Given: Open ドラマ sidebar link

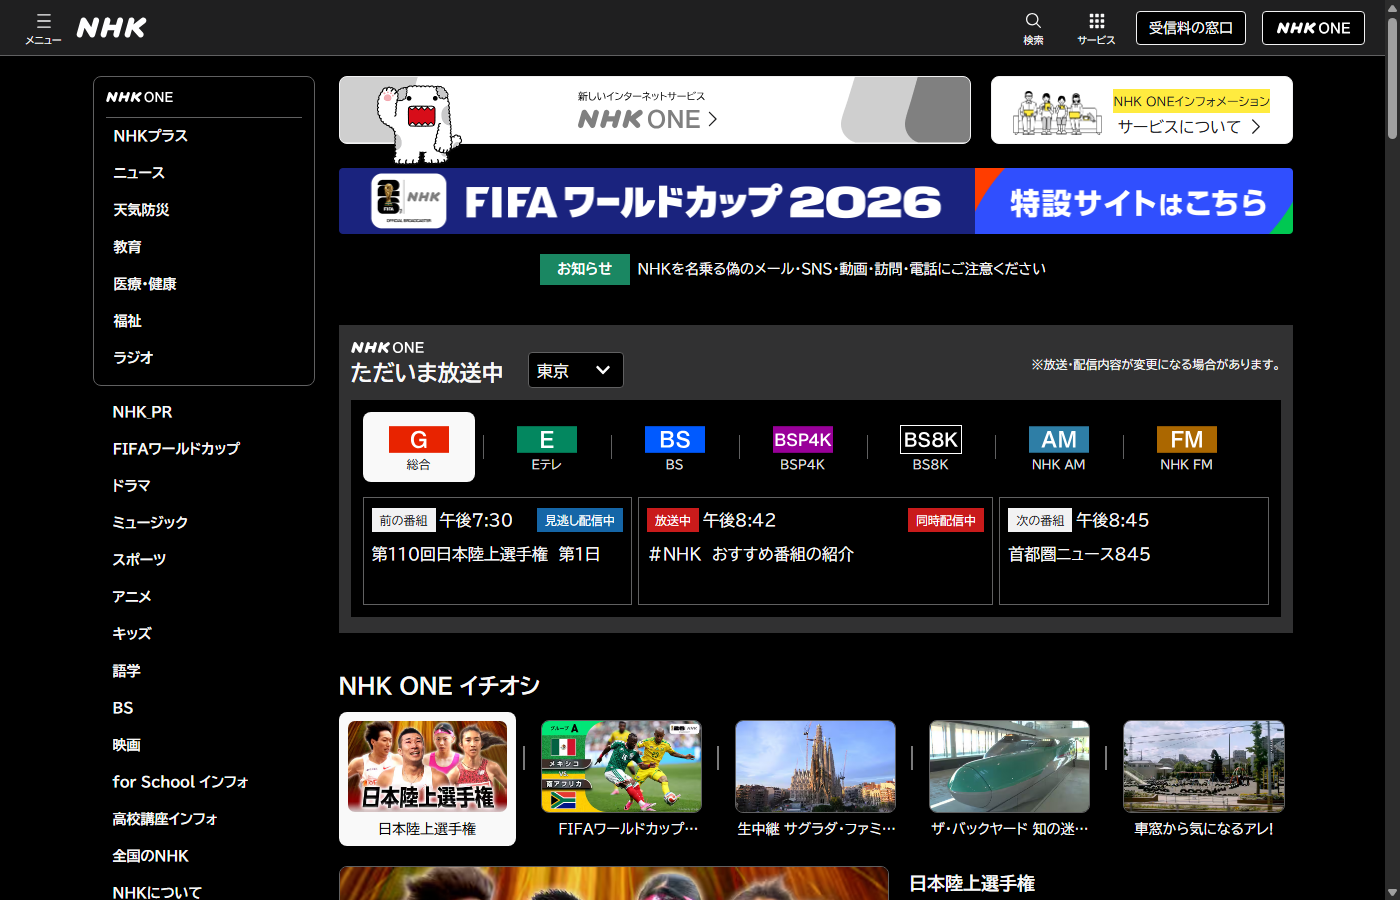Looking at the screenshot, I should pos(131,486).
